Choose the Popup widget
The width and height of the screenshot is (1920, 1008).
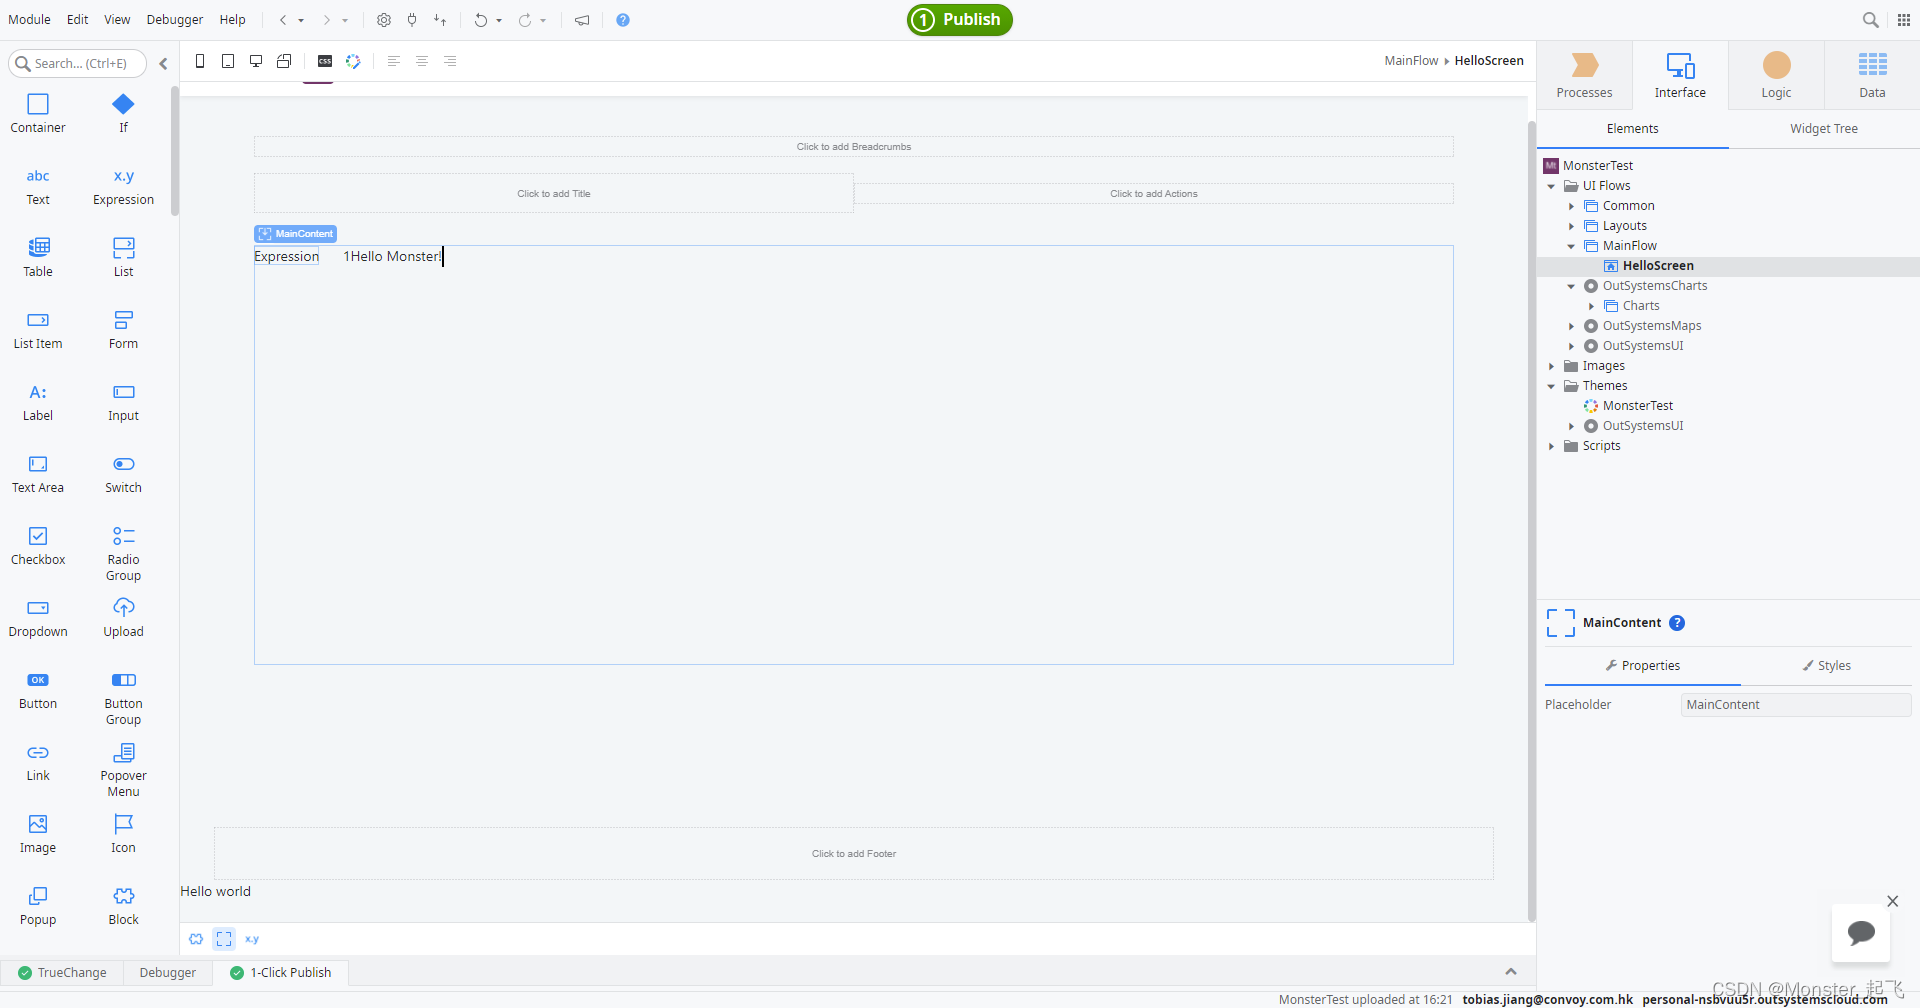click(x=38, y=905)
